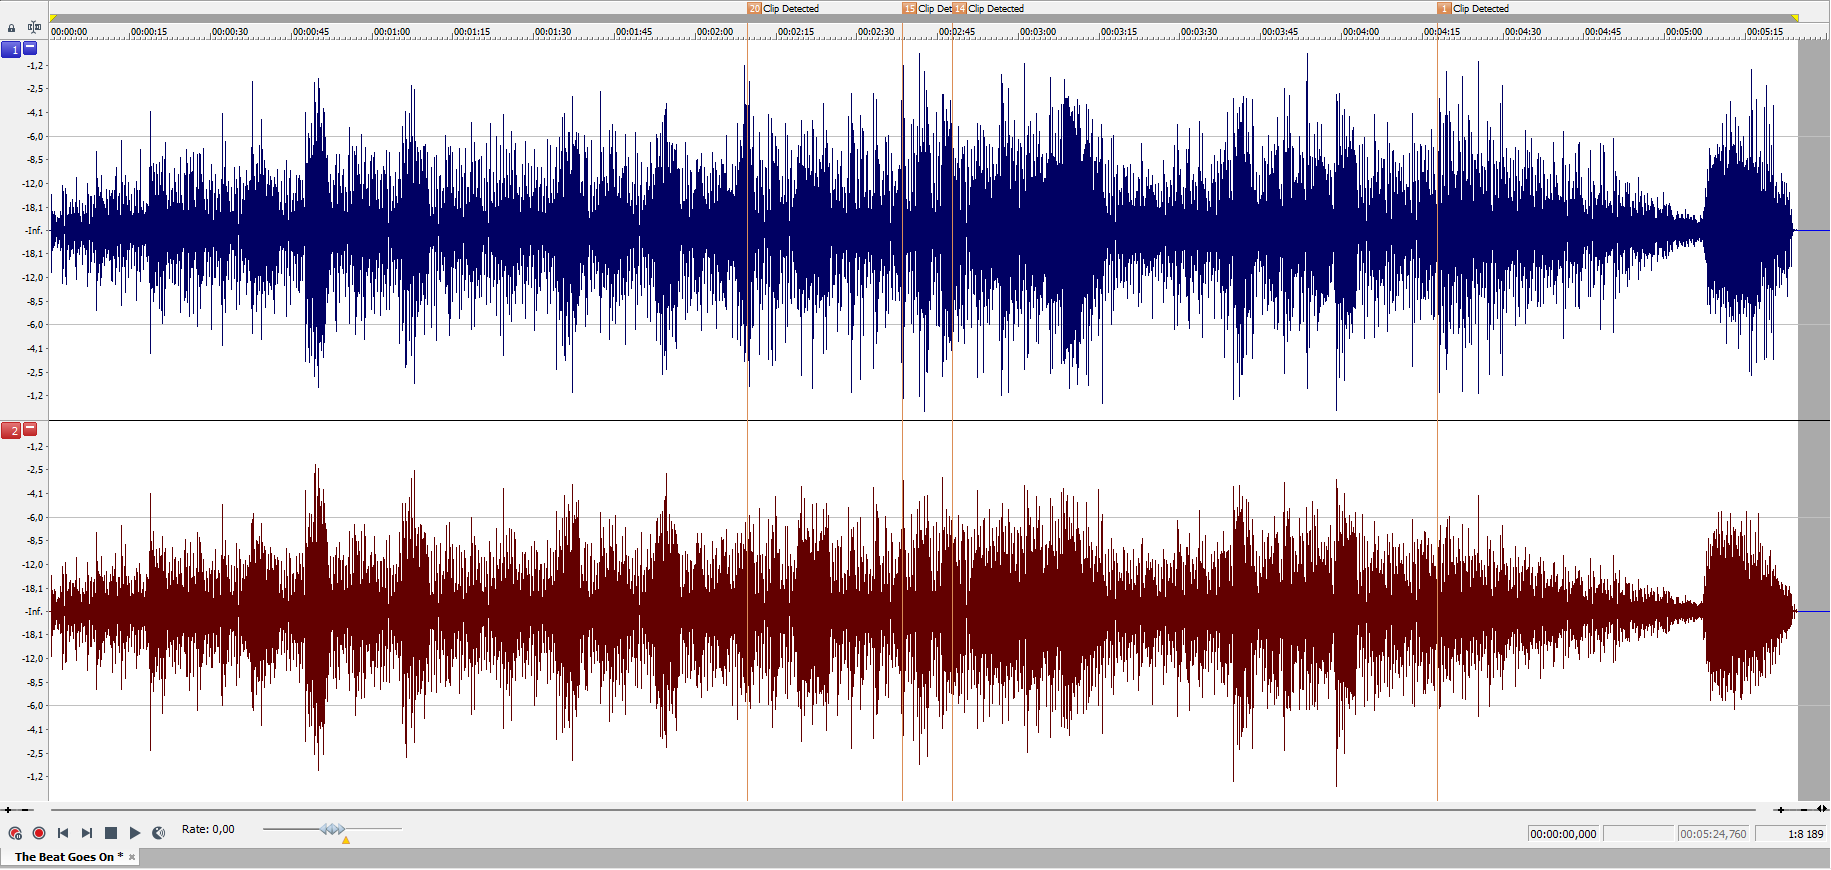Collapse channel 1 with its blue minus button

click(30, 47)
